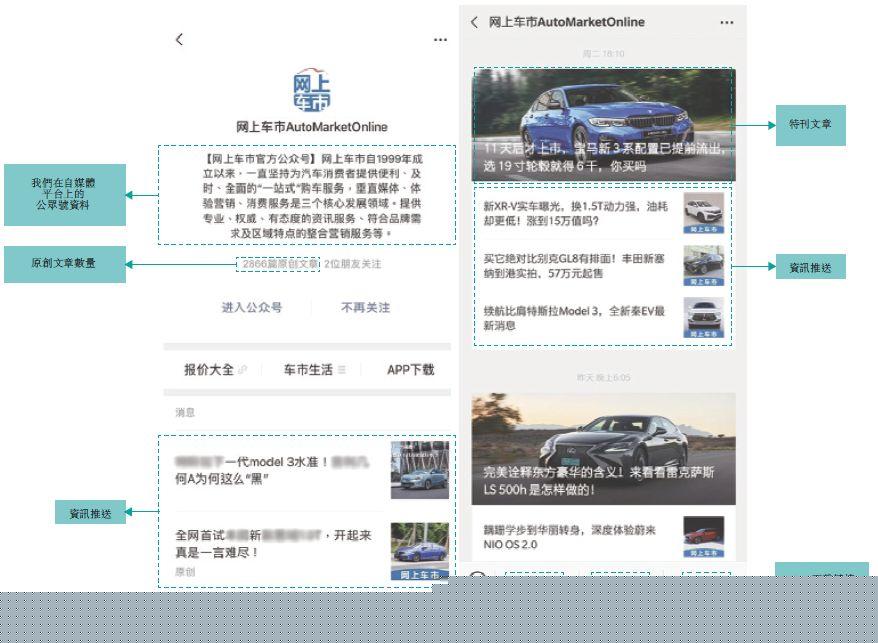Viewport: 878px width, 643px height.
Task: Open the blue BMW 3 Series featured article
Action: point(603,124)
